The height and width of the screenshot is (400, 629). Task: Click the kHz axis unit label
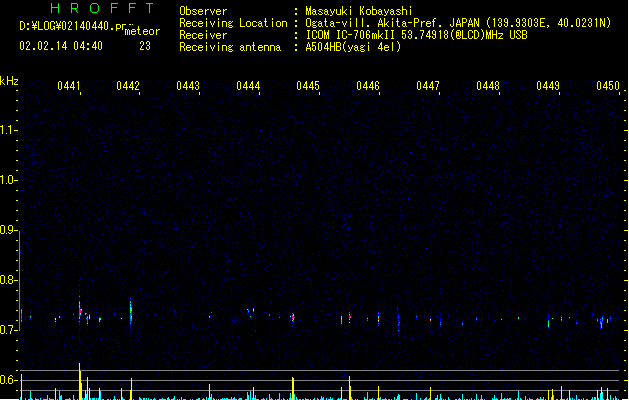pos(9,81)
